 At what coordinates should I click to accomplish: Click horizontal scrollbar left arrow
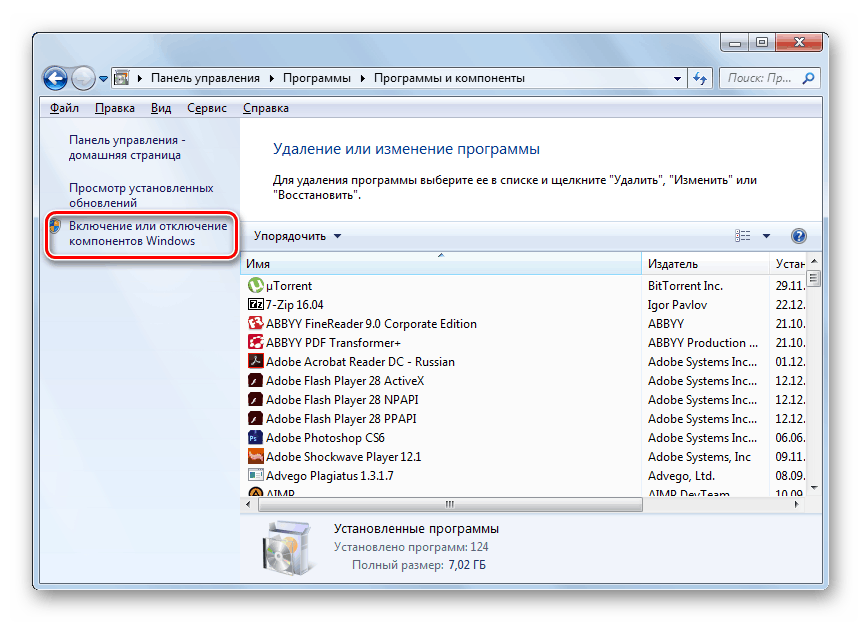tap(248, 504)
